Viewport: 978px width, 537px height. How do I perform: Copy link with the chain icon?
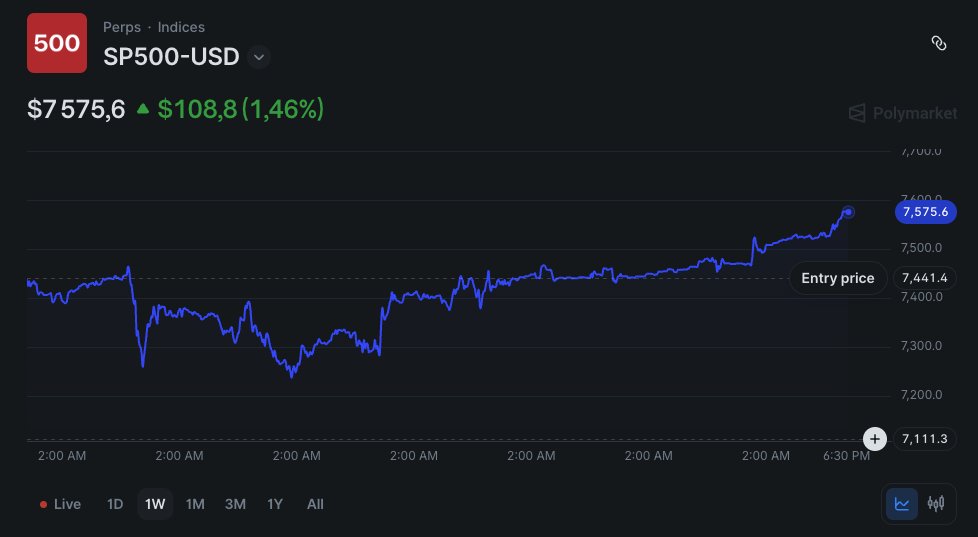tap(939, 43)
